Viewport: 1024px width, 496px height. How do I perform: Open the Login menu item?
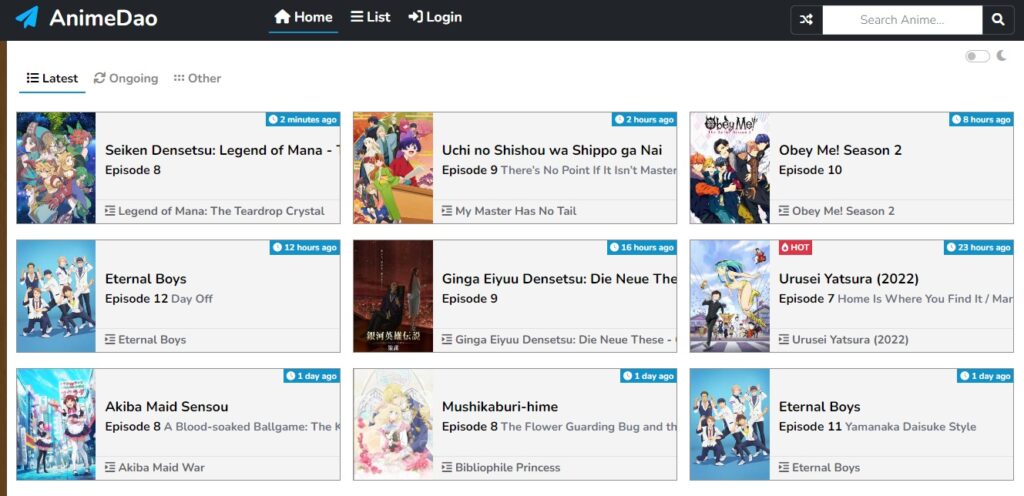pyautogui.click(x=435, y=17)
